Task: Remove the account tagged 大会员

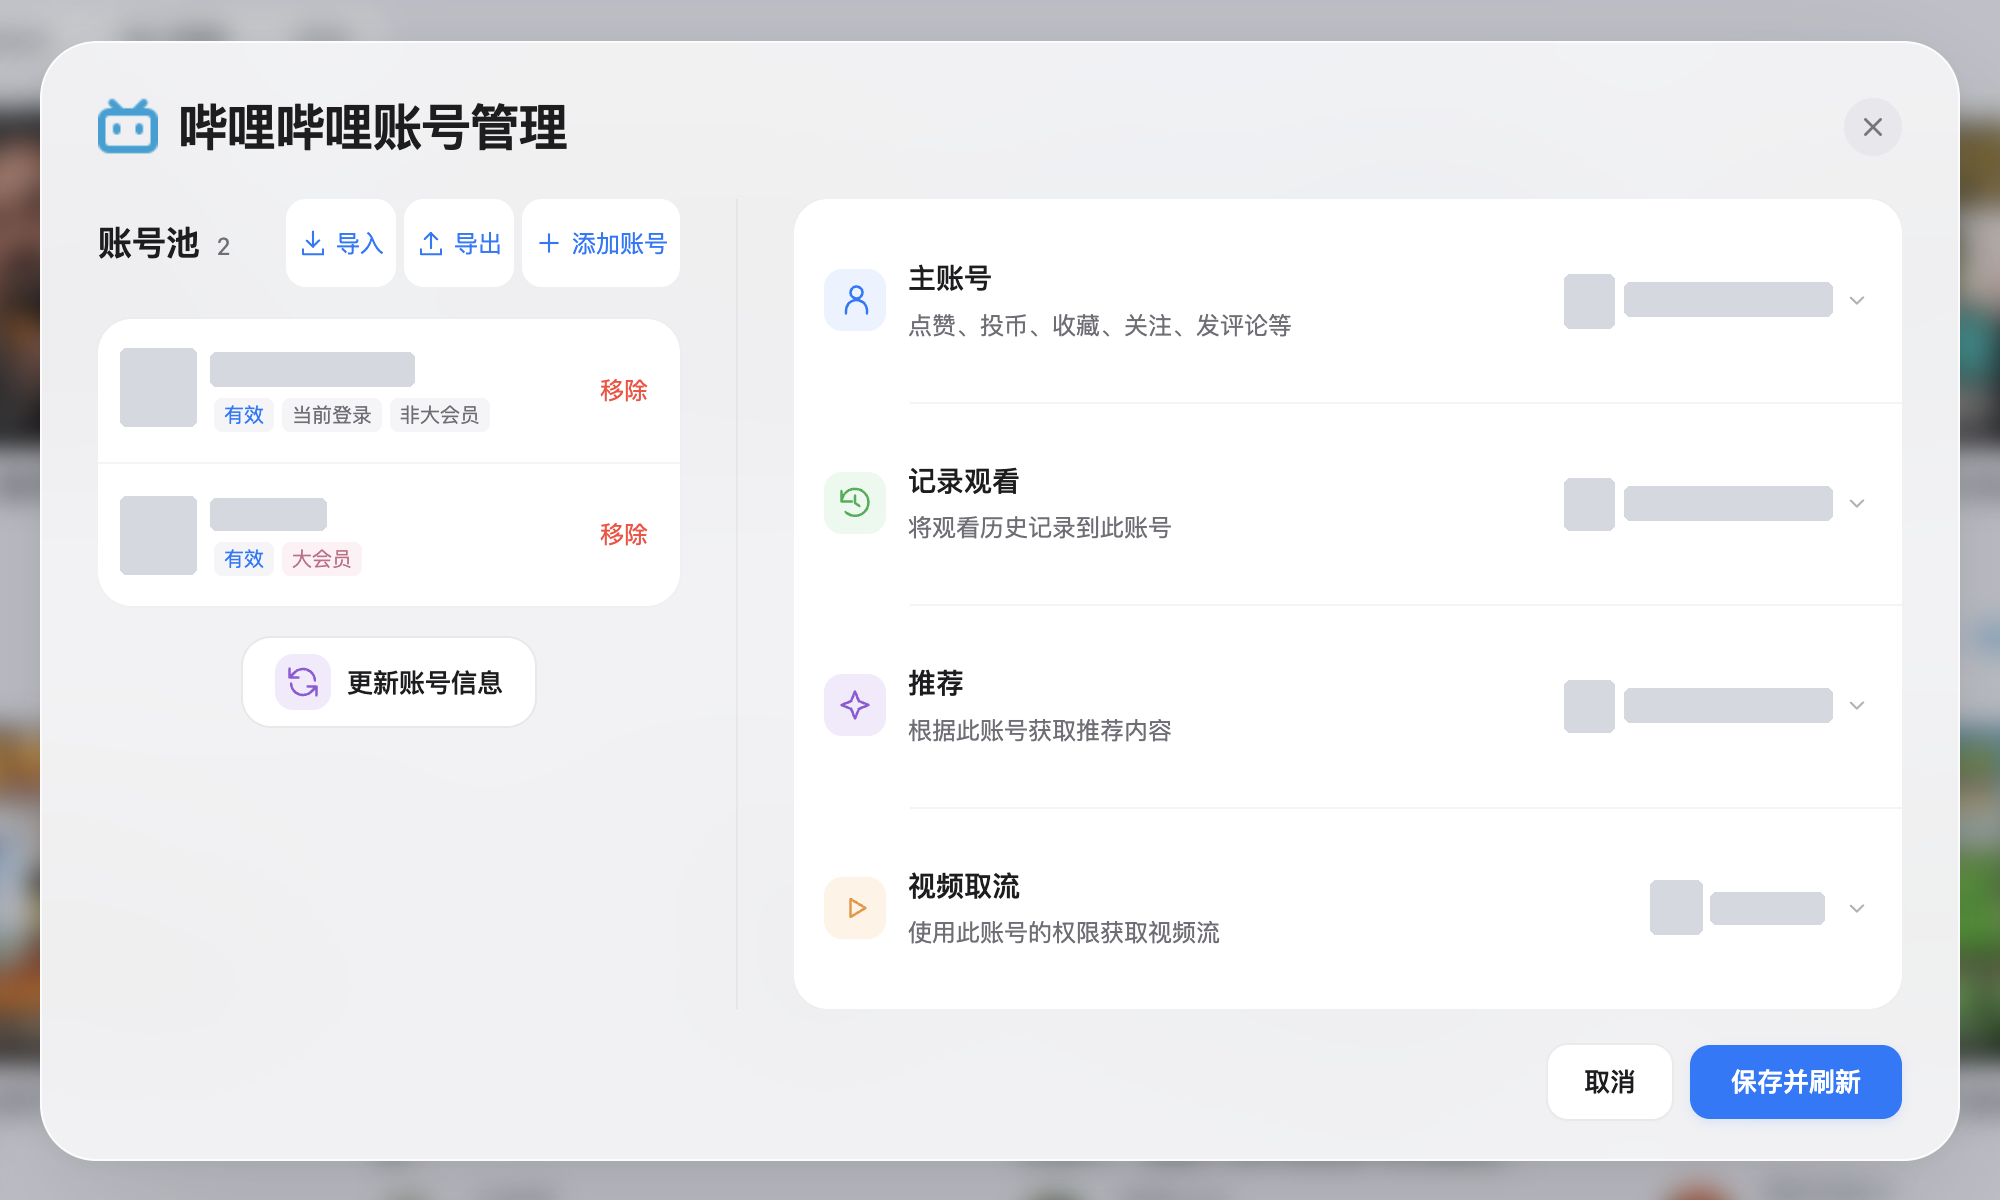Action: (x=623, y=534)
